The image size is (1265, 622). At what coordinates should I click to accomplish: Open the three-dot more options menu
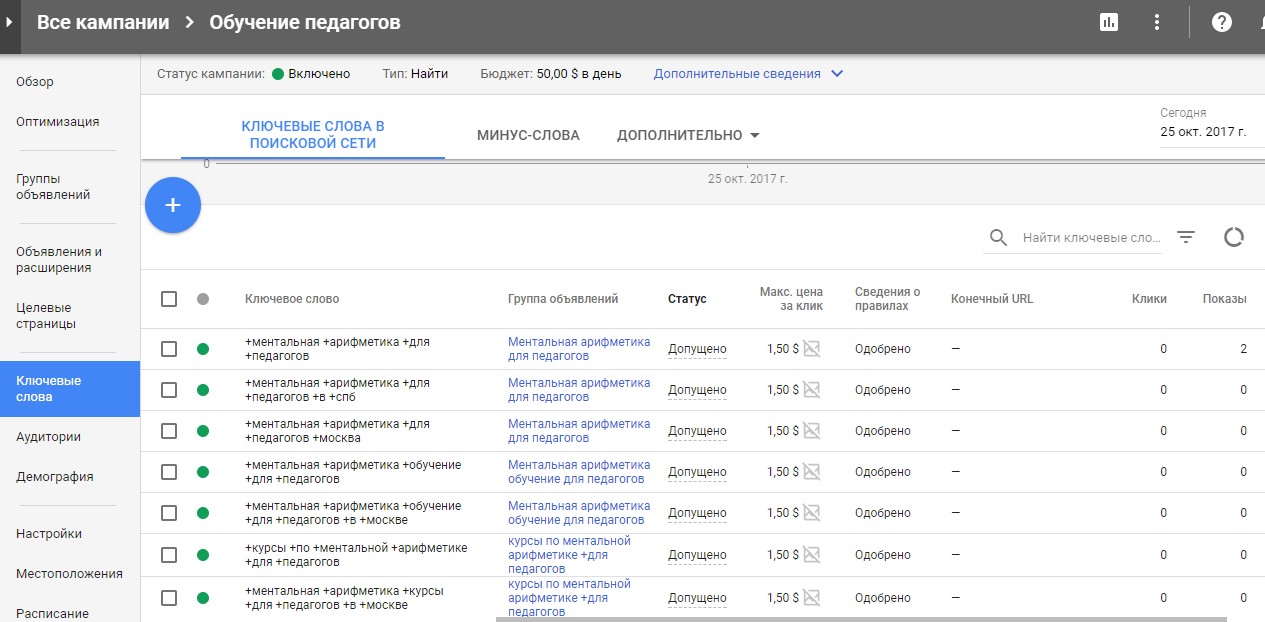(x=1157, y=22)
